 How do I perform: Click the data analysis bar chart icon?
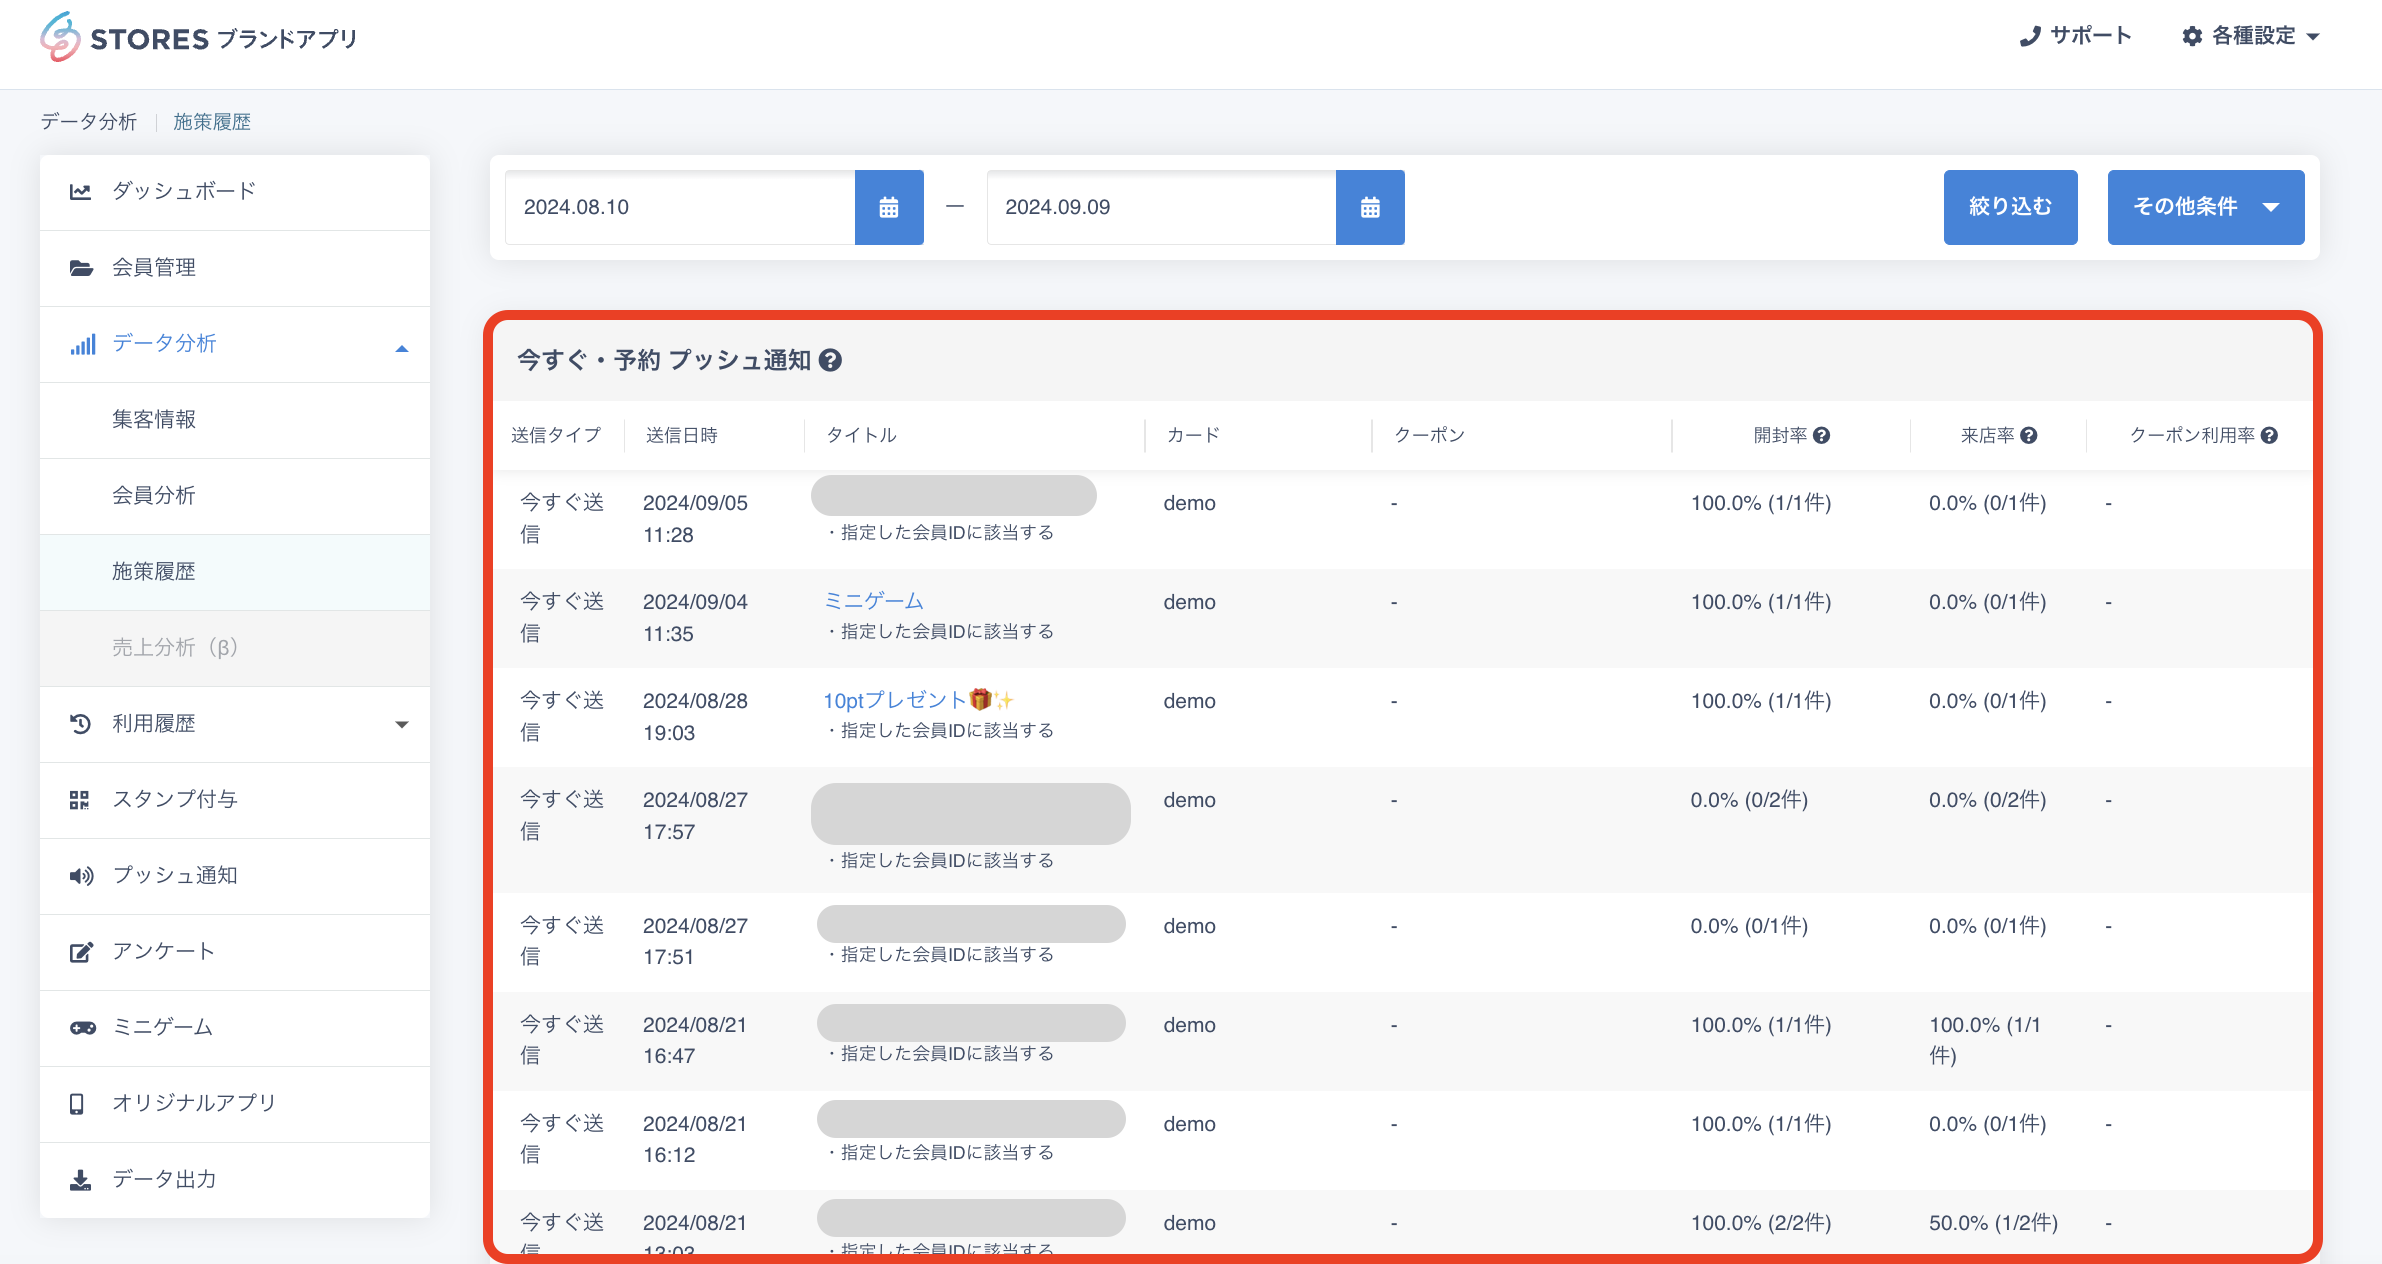click(83, 344)
